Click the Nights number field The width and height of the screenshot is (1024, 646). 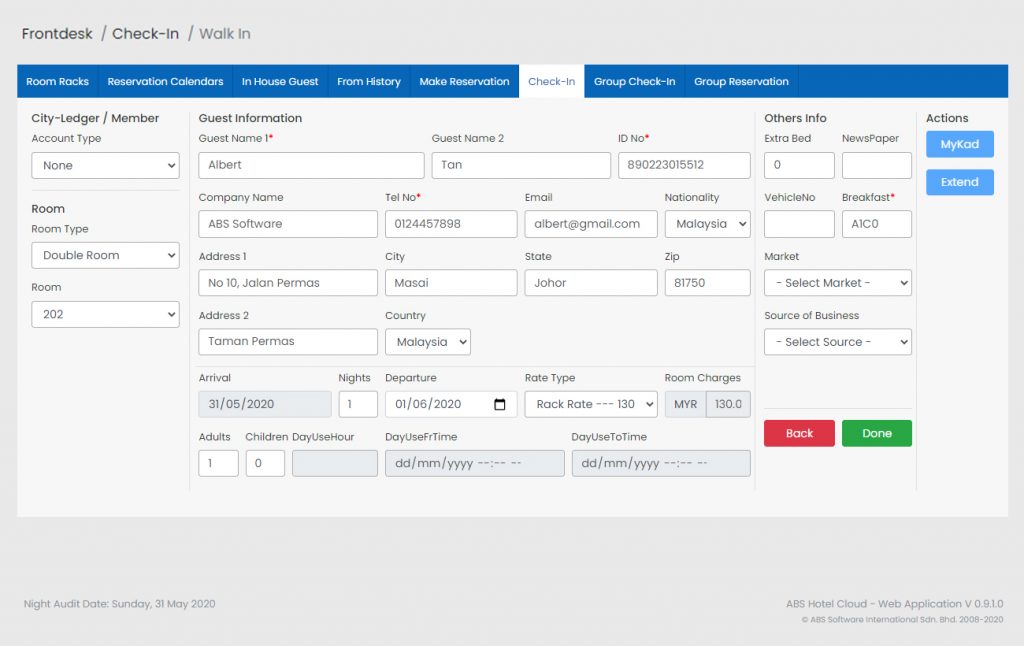[x=357, y=405]
